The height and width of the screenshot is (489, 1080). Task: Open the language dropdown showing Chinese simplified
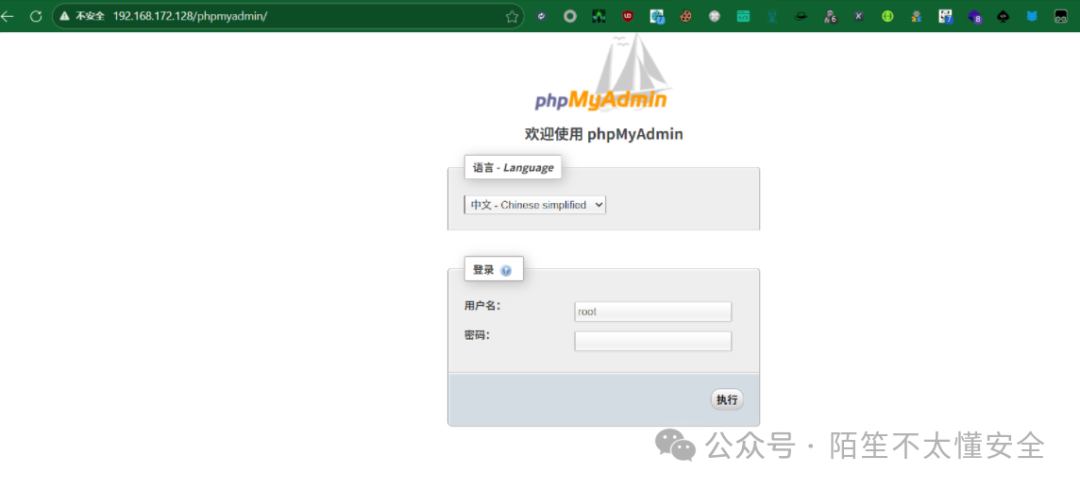(x=535, y=205)
